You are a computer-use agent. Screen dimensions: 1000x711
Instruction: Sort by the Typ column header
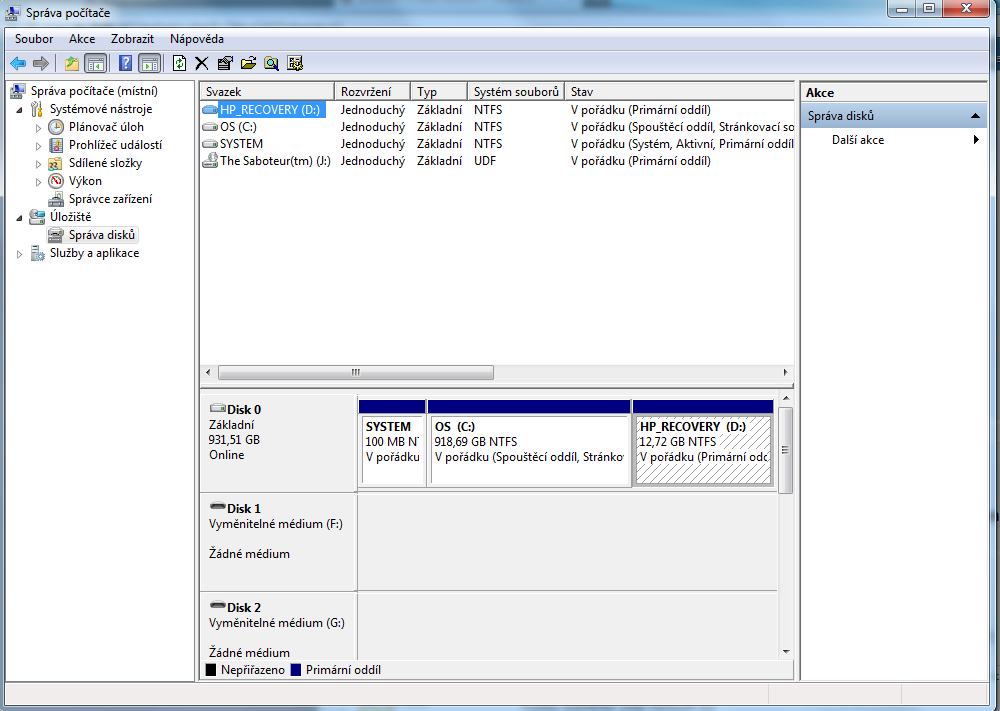(x=439, y=91)
